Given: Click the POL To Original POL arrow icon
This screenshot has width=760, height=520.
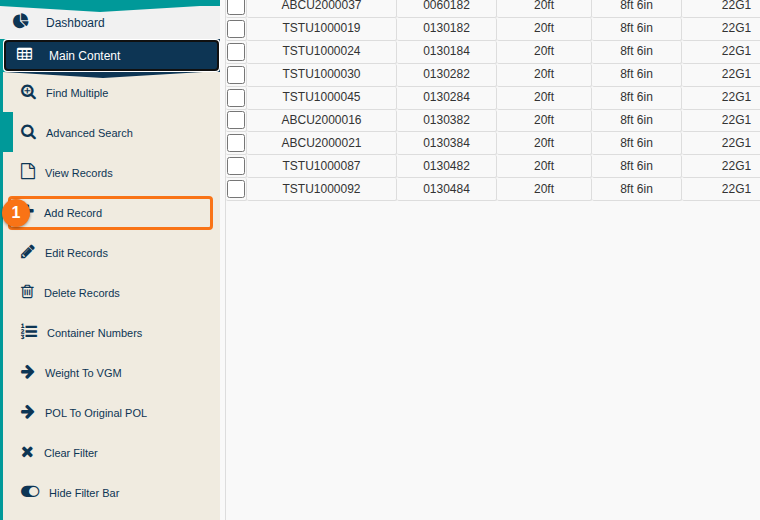Looking at the screenshot, I should [28, 412].
